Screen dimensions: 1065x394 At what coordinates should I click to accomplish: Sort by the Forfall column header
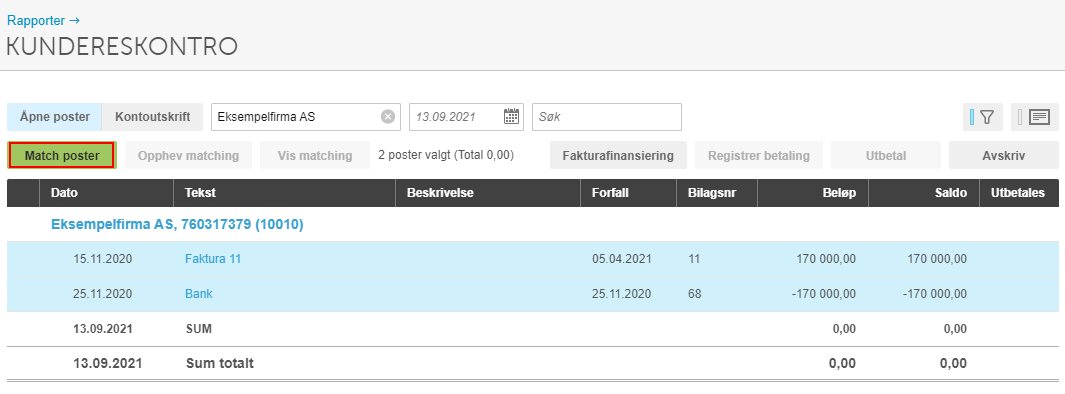click(x=629, y=193)
